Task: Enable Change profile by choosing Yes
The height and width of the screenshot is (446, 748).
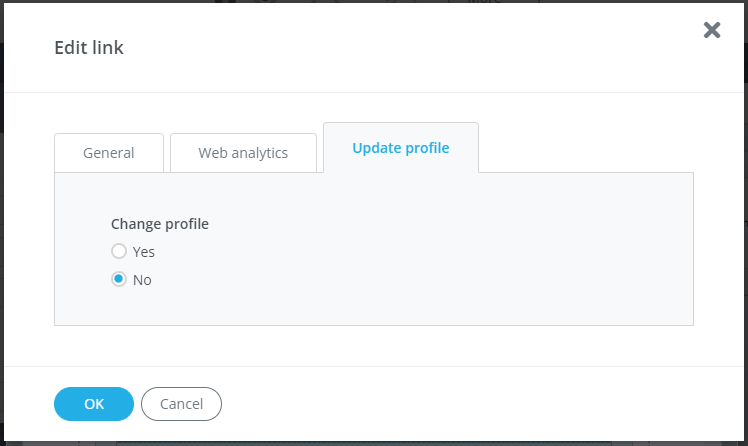Action: 119,251
